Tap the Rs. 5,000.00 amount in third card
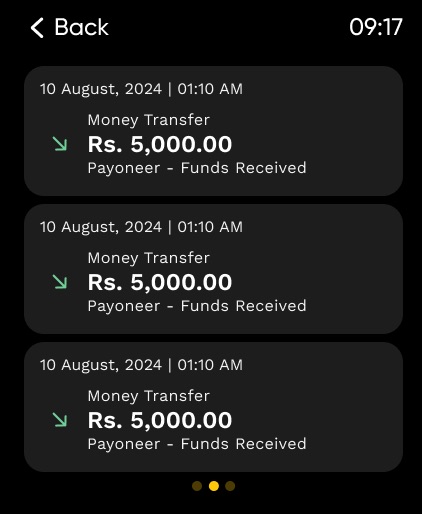The image size is (422, 514). click(160, 420)
